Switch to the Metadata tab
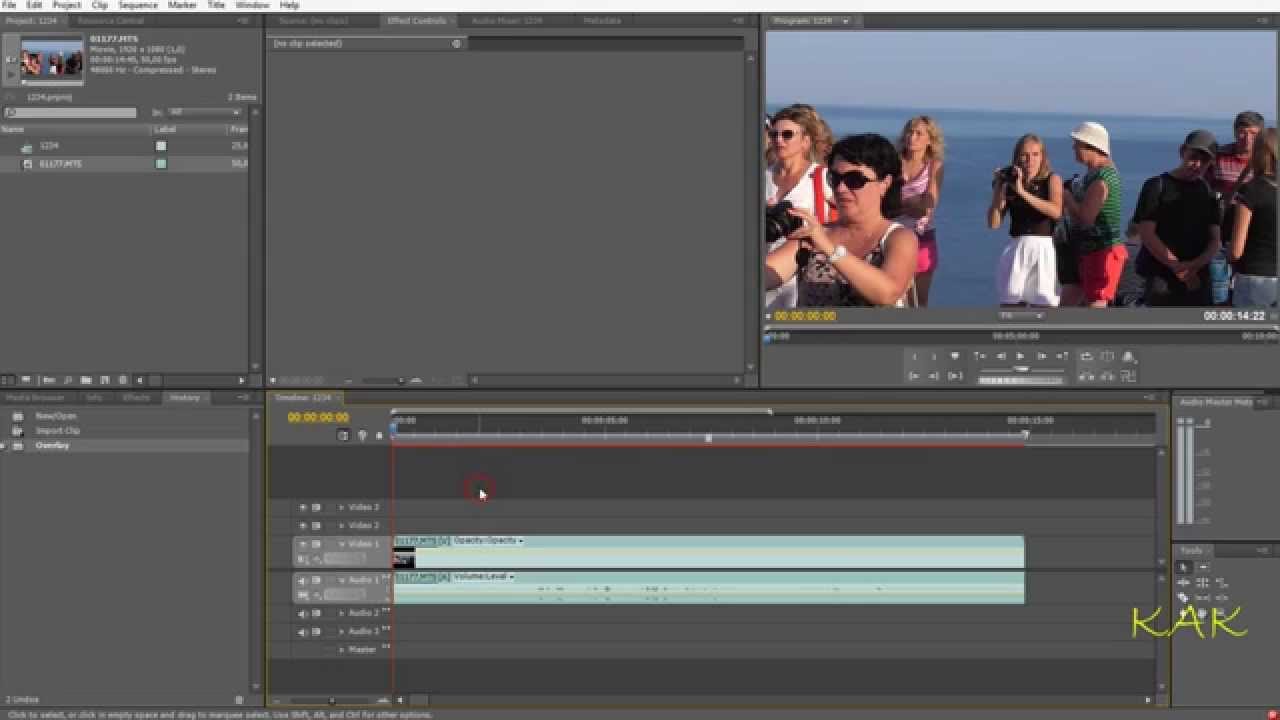 [602, 20]
